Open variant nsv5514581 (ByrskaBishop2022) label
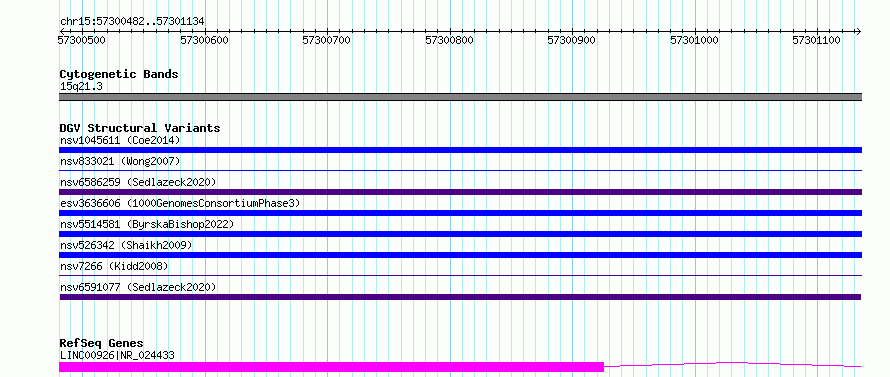Viewport: 890px width, 377px height. coord(147,224)
